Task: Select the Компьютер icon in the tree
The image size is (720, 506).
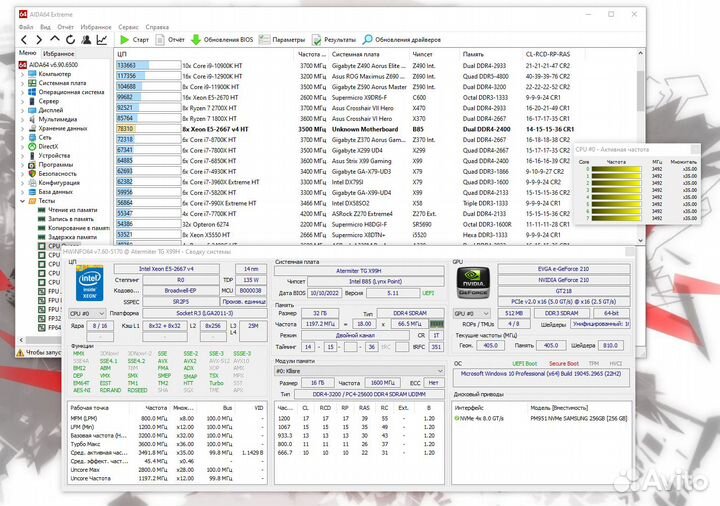Action: coord(32,74)
